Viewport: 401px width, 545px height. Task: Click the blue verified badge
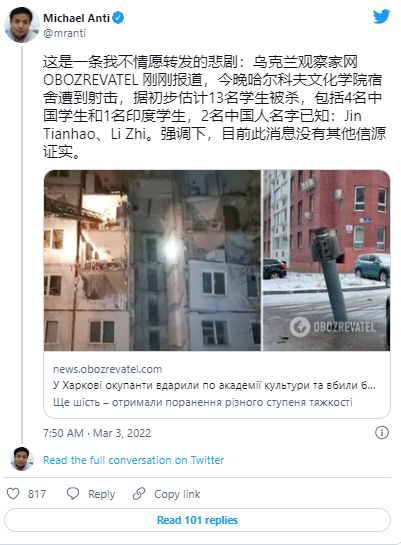118,18
